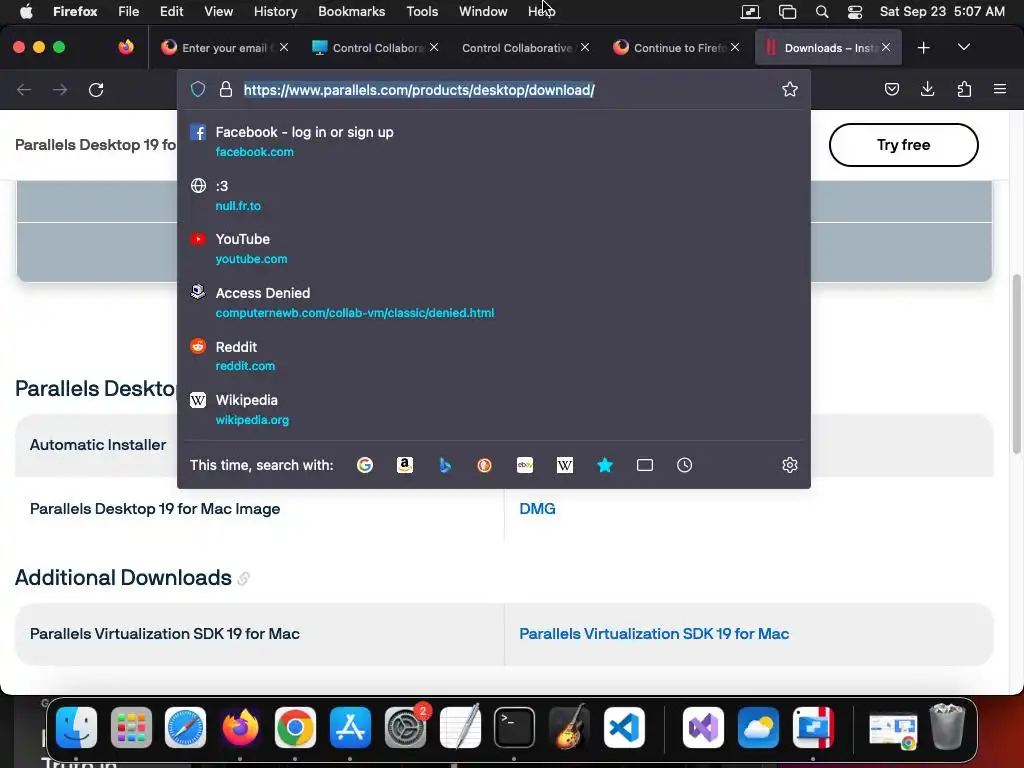Choose the null.fr.to suggestion
The height and width of the screenshot is (768, 1024).
point(494,195)
